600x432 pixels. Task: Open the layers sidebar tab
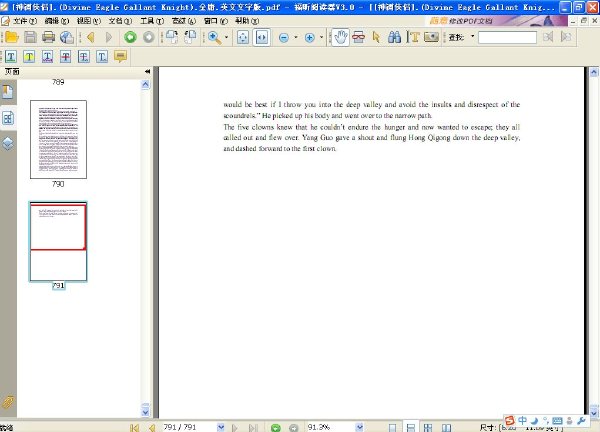(8, 143)
